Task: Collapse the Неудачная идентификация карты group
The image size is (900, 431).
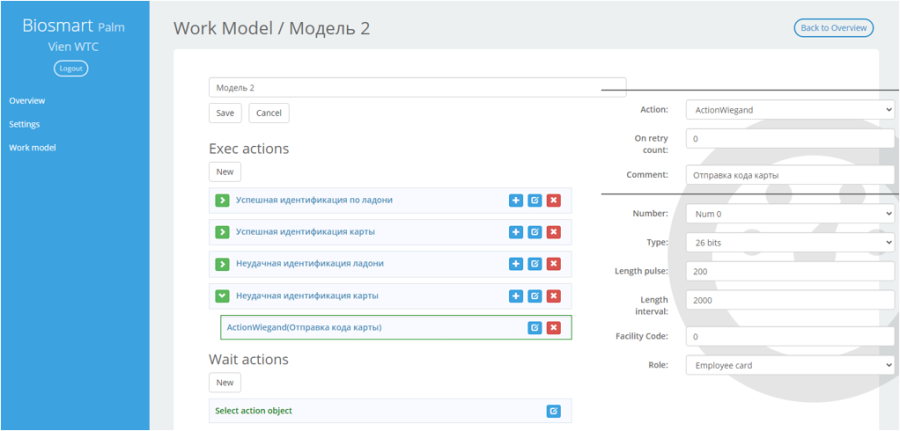Action: (x=222, y=296)
